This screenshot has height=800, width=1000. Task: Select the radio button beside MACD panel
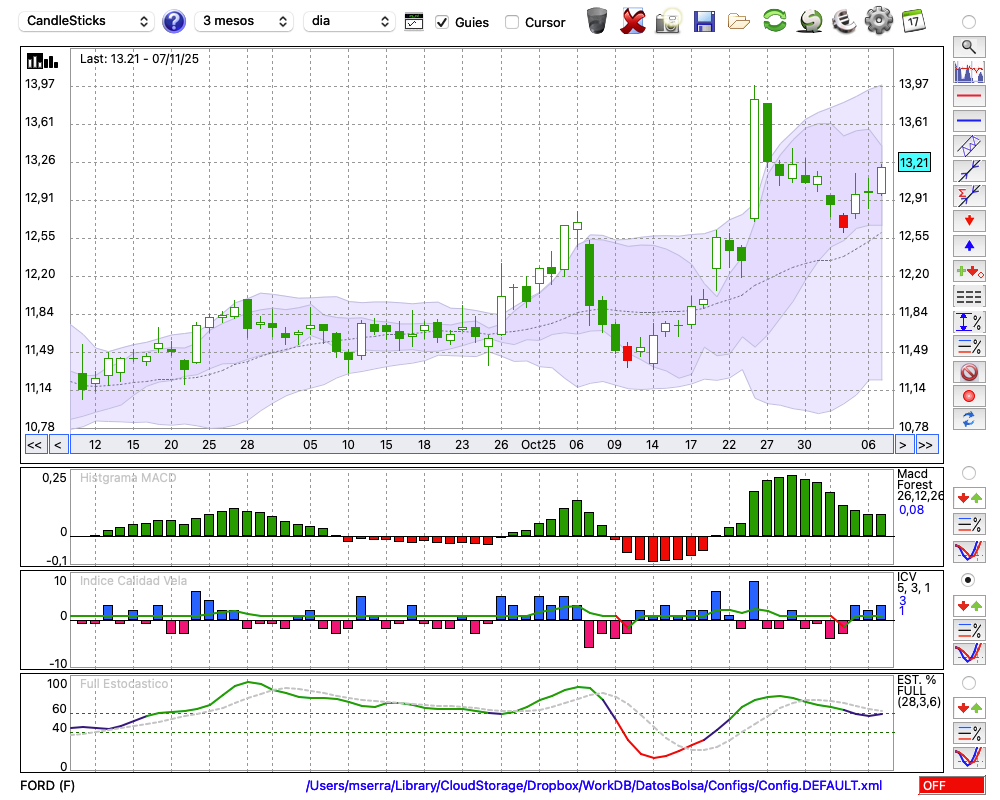(x=968, y=472)
